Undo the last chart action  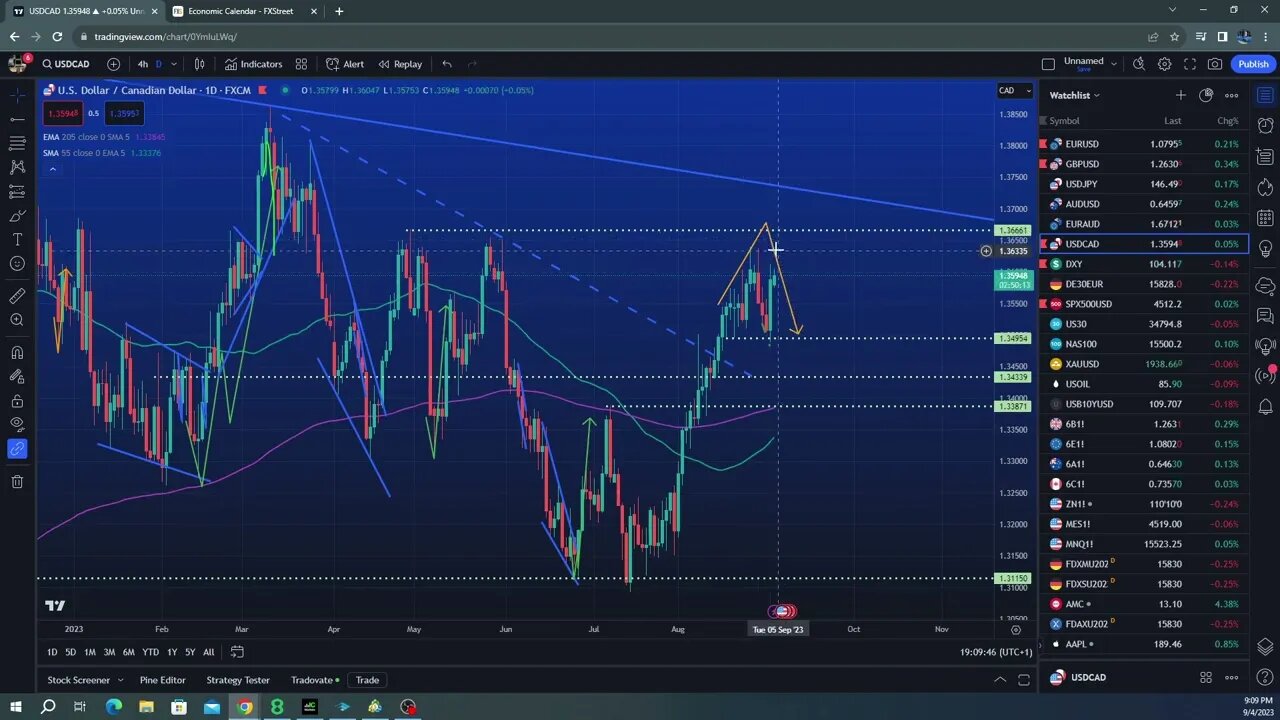[x=447, y=64]
